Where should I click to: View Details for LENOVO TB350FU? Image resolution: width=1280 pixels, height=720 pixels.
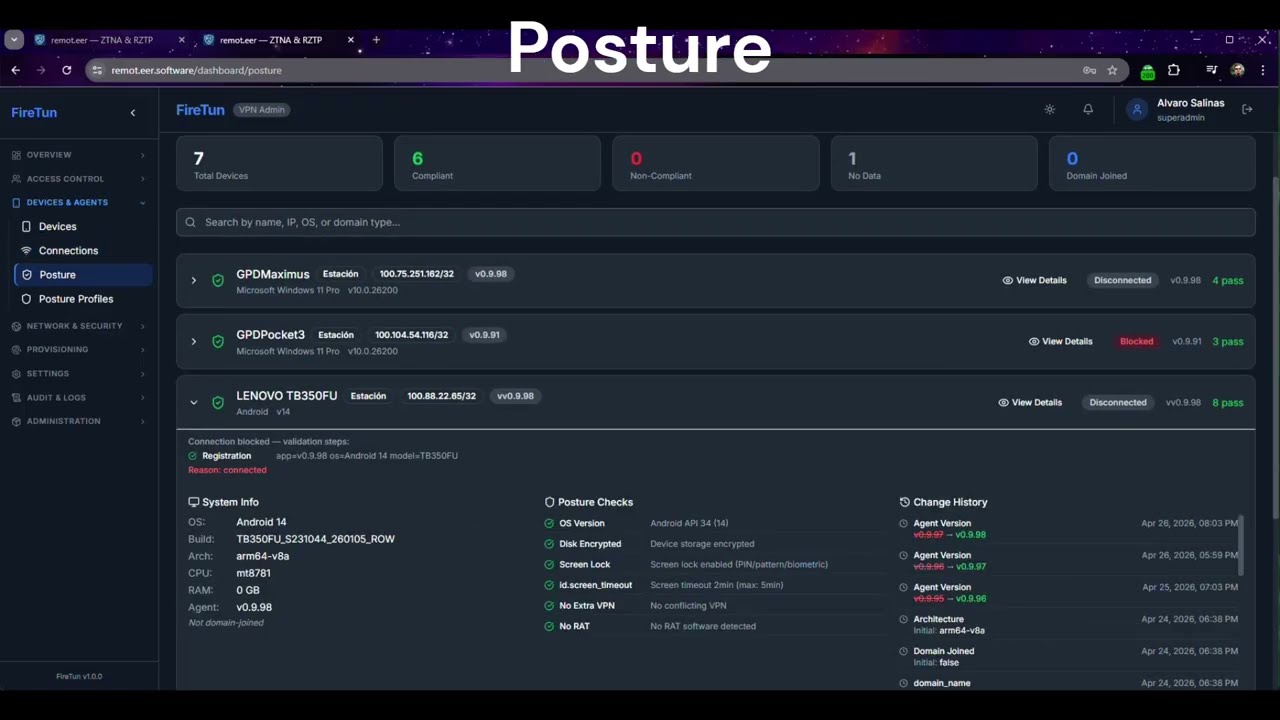pyautogui.click(x=1030, y=403)
